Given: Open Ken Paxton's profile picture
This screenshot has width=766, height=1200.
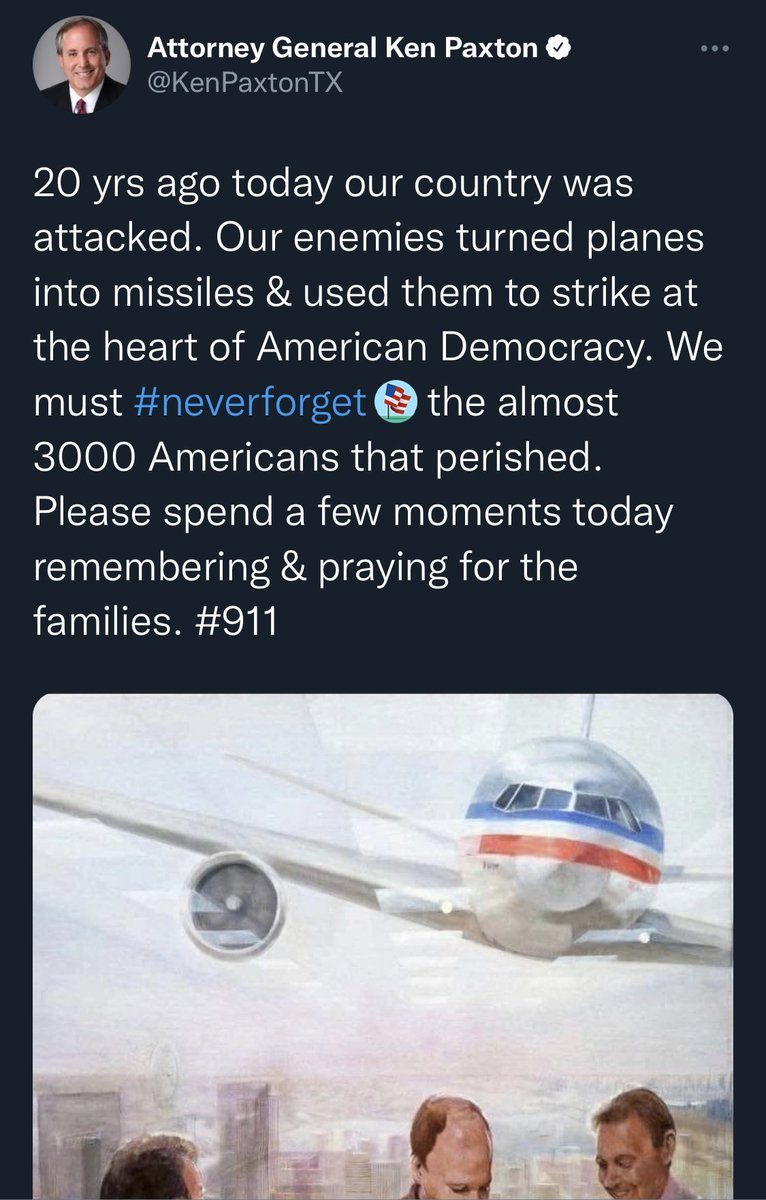Looking at the screenshot, I should [x=82, y=64].
